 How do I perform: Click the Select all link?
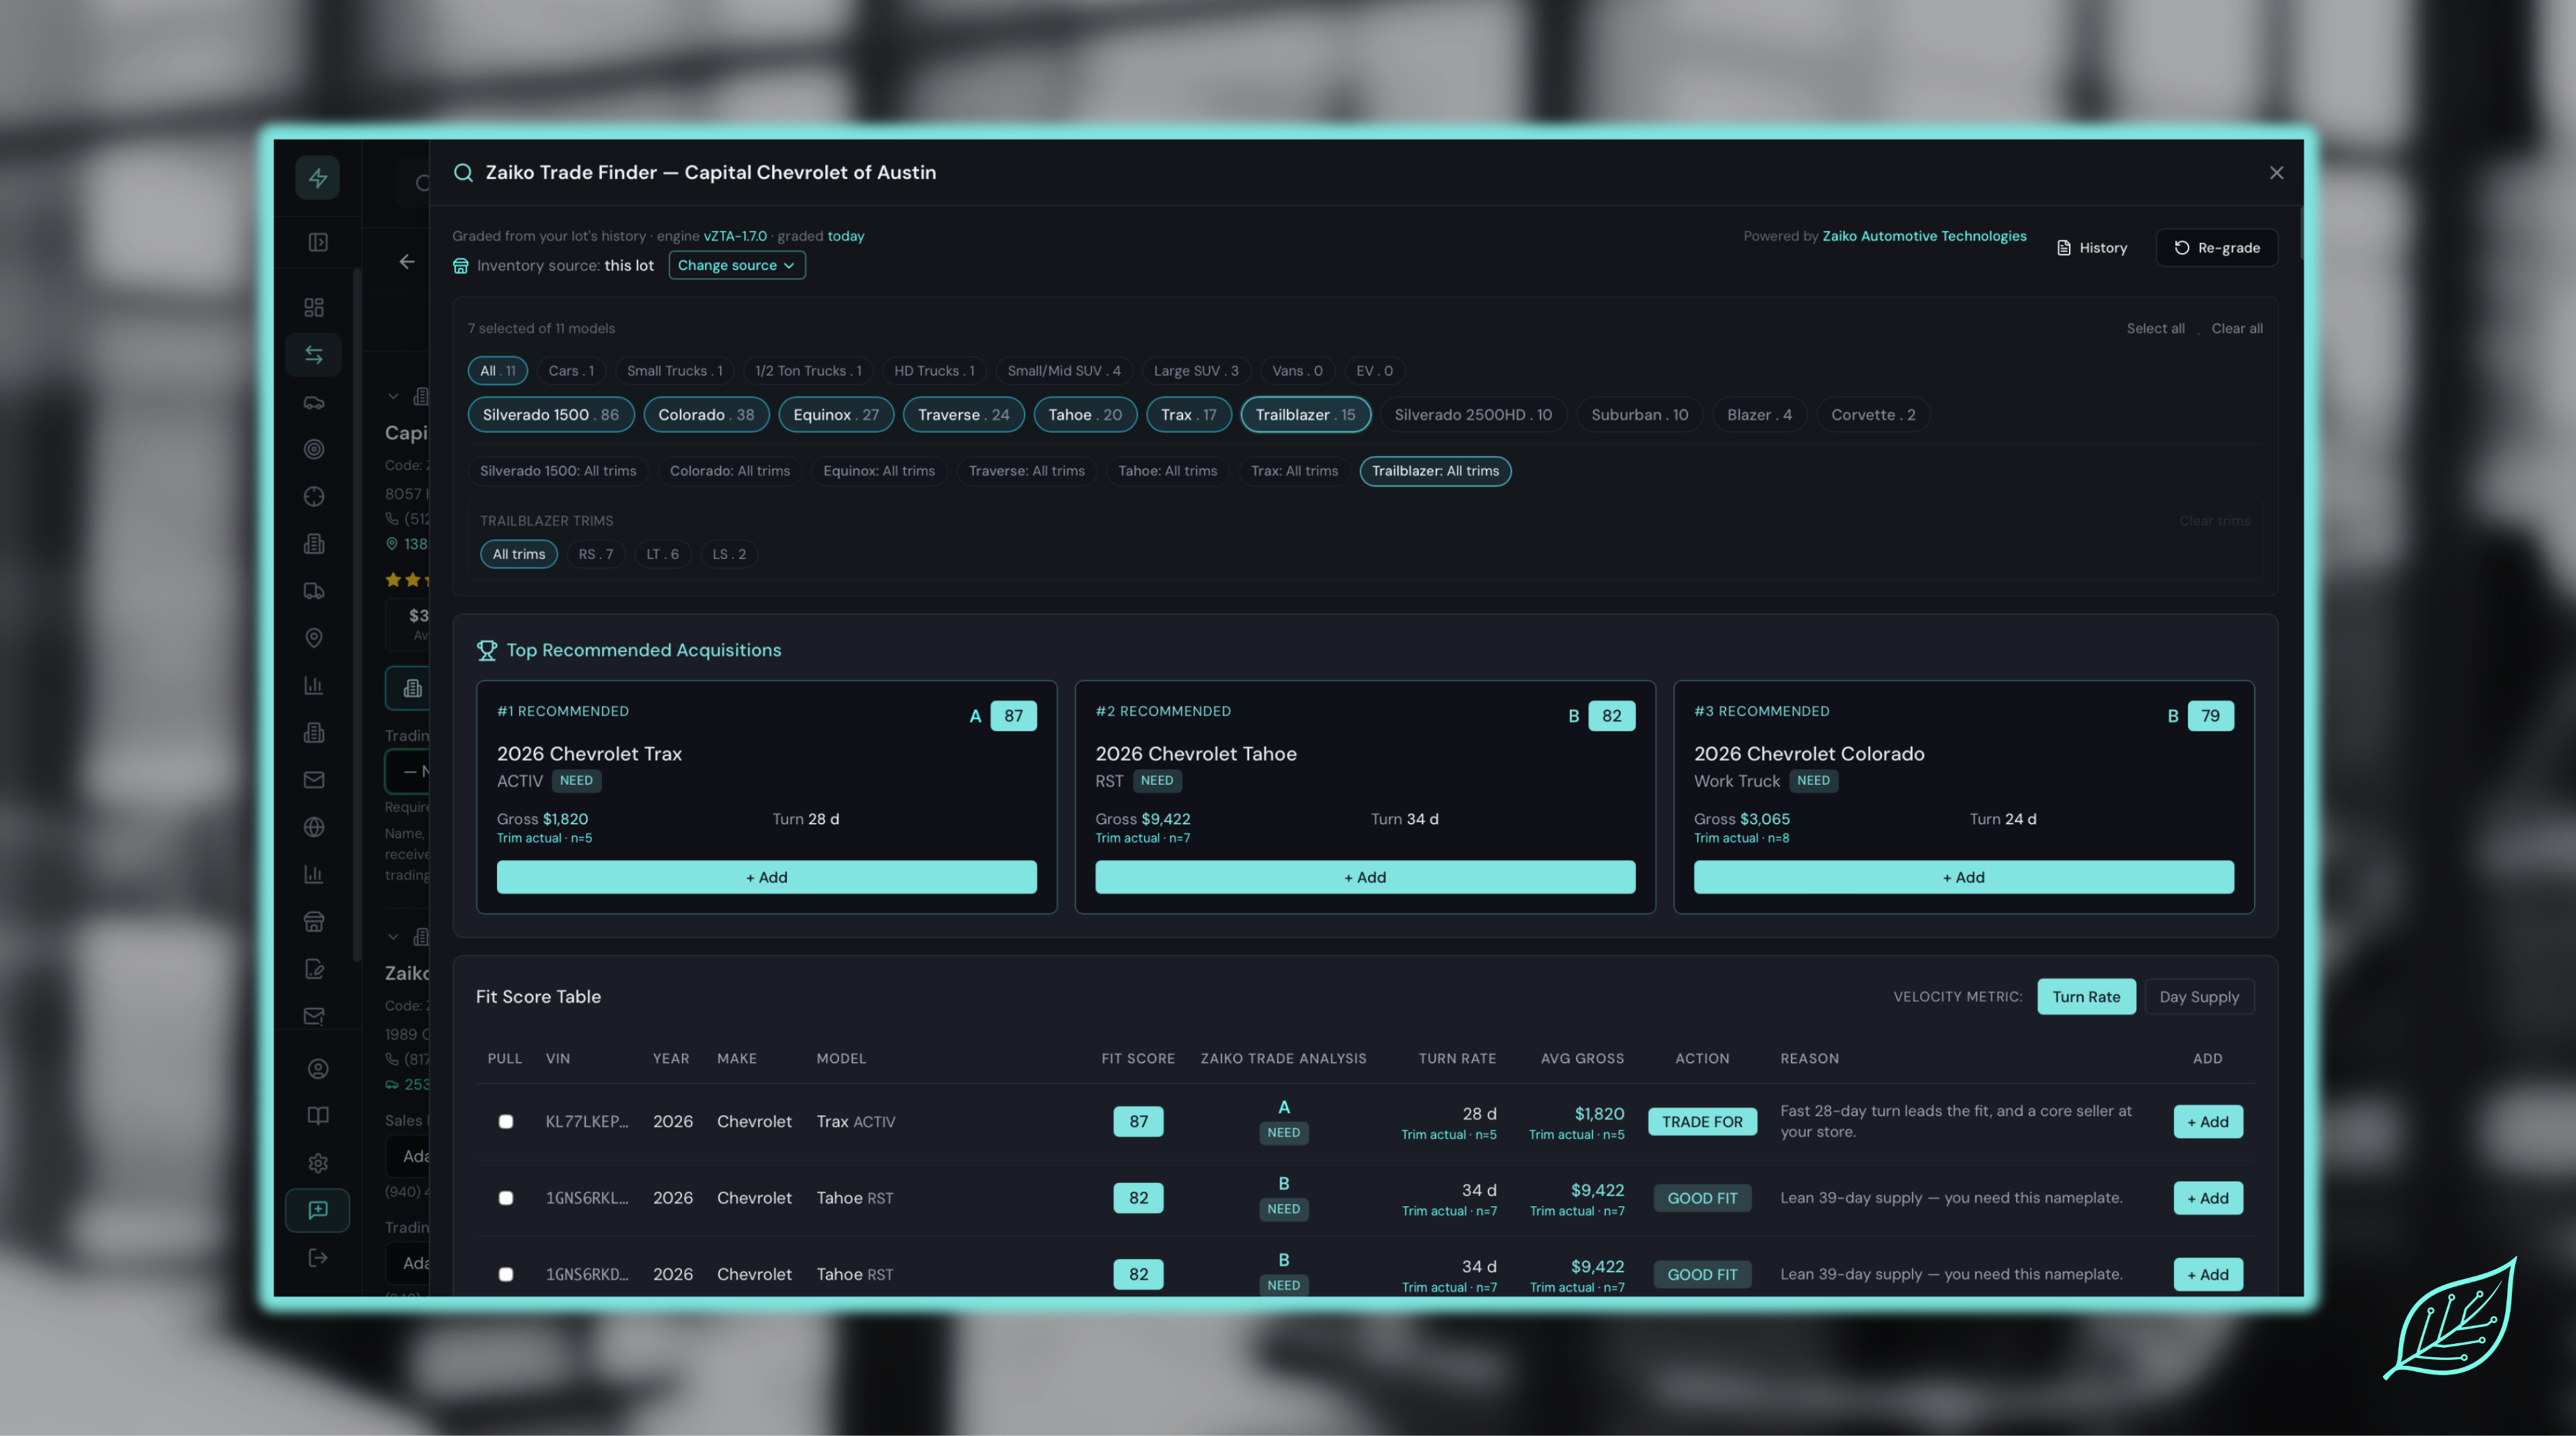2155,329
